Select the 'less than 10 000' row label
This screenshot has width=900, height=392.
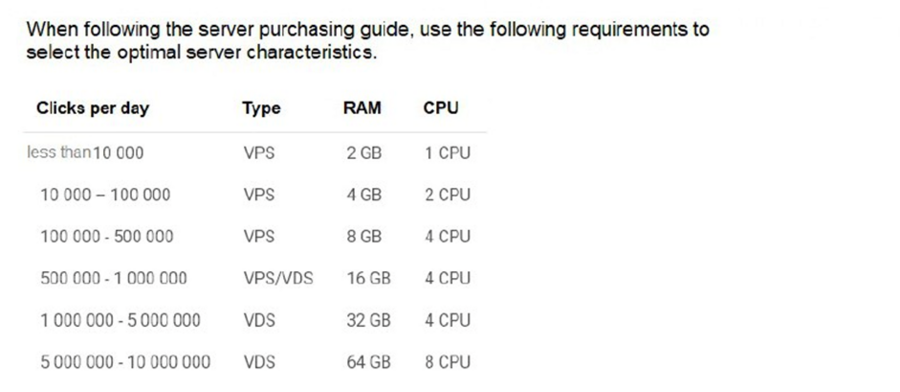point(85,153)
